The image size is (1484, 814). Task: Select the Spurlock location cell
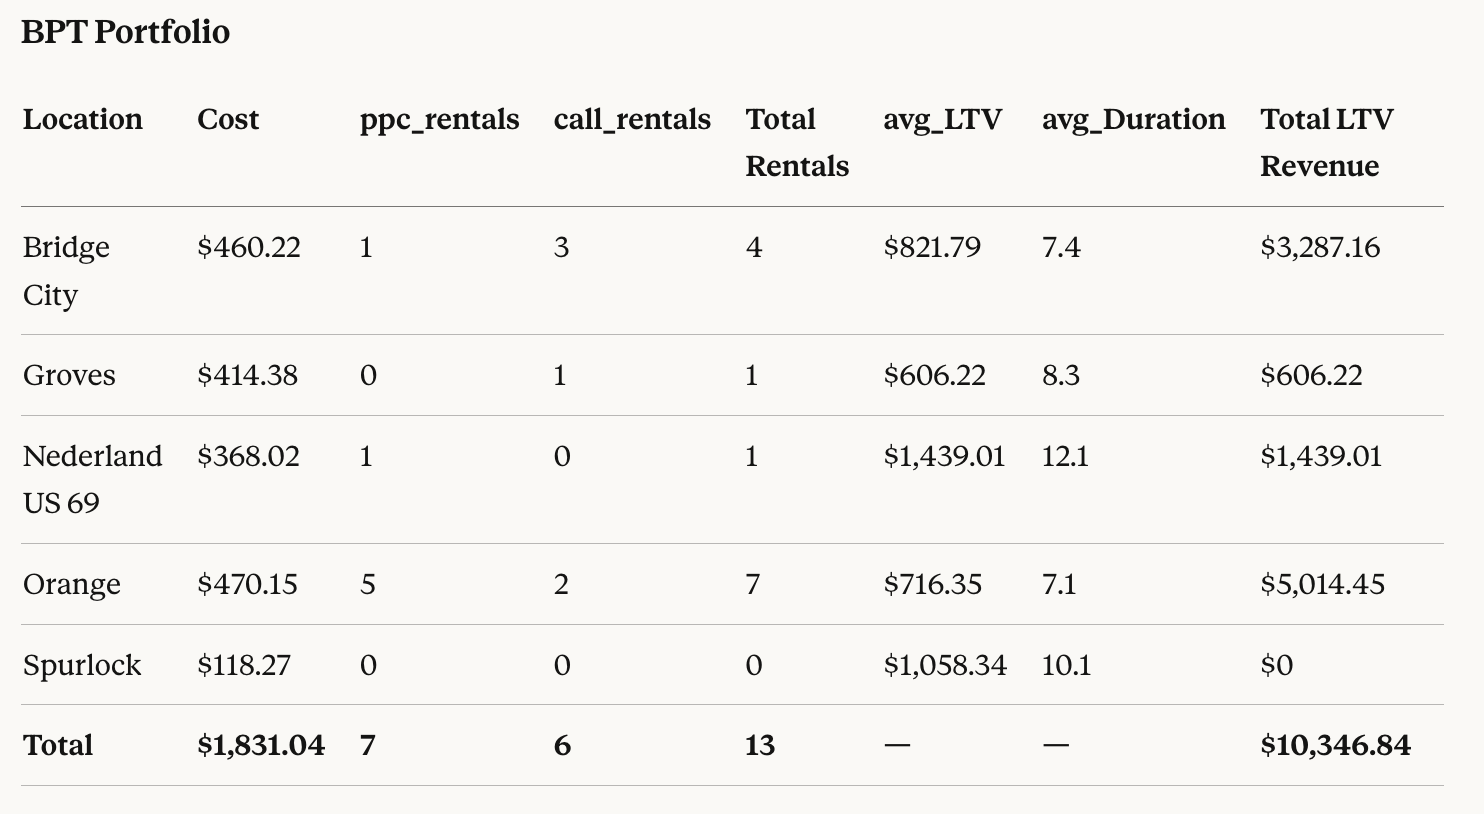coord(82,665)
